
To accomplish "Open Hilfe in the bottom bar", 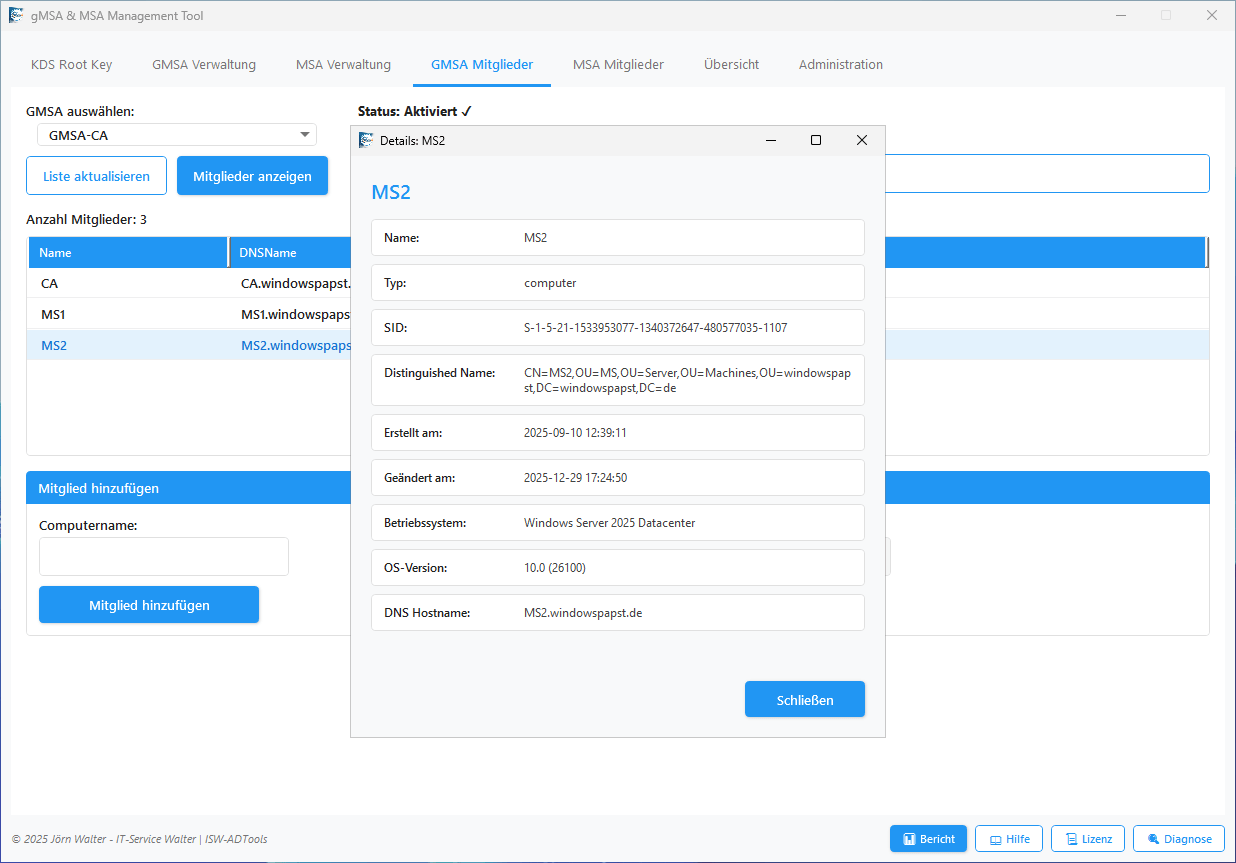I will [1009, 839].
